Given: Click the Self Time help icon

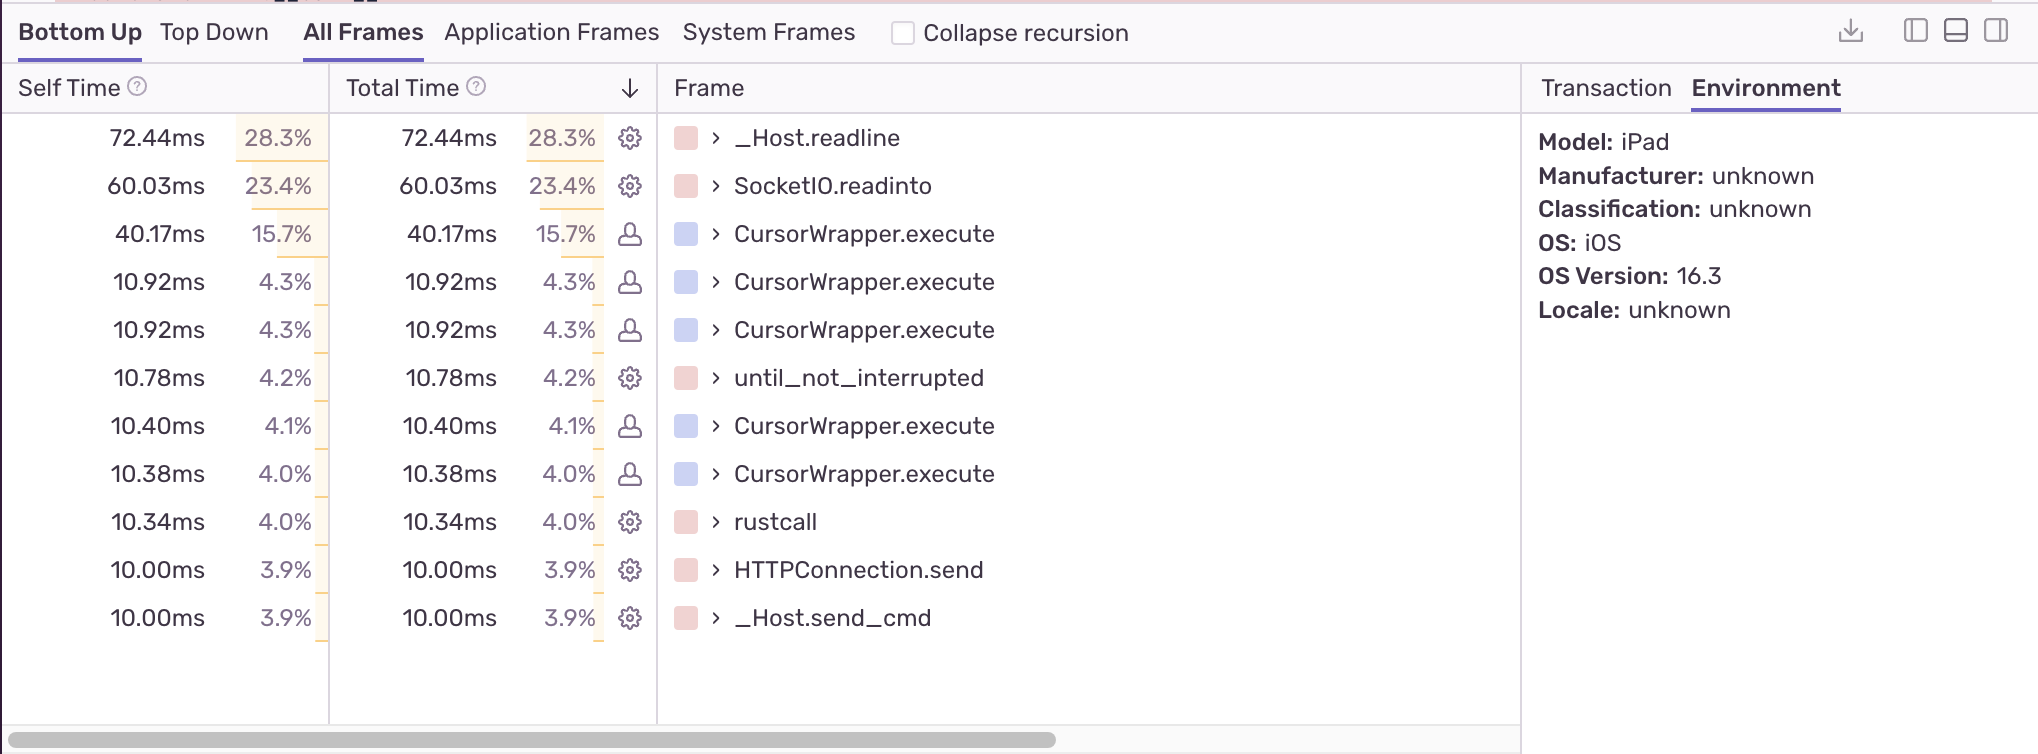Looking at the screenshot, I should 137,87.
